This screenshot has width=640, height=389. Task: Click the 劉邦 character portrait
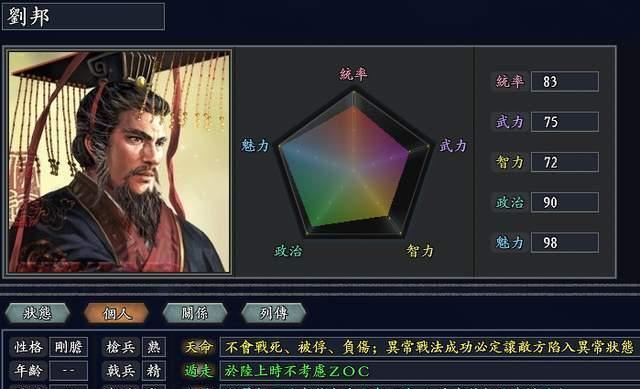[119, 162]
